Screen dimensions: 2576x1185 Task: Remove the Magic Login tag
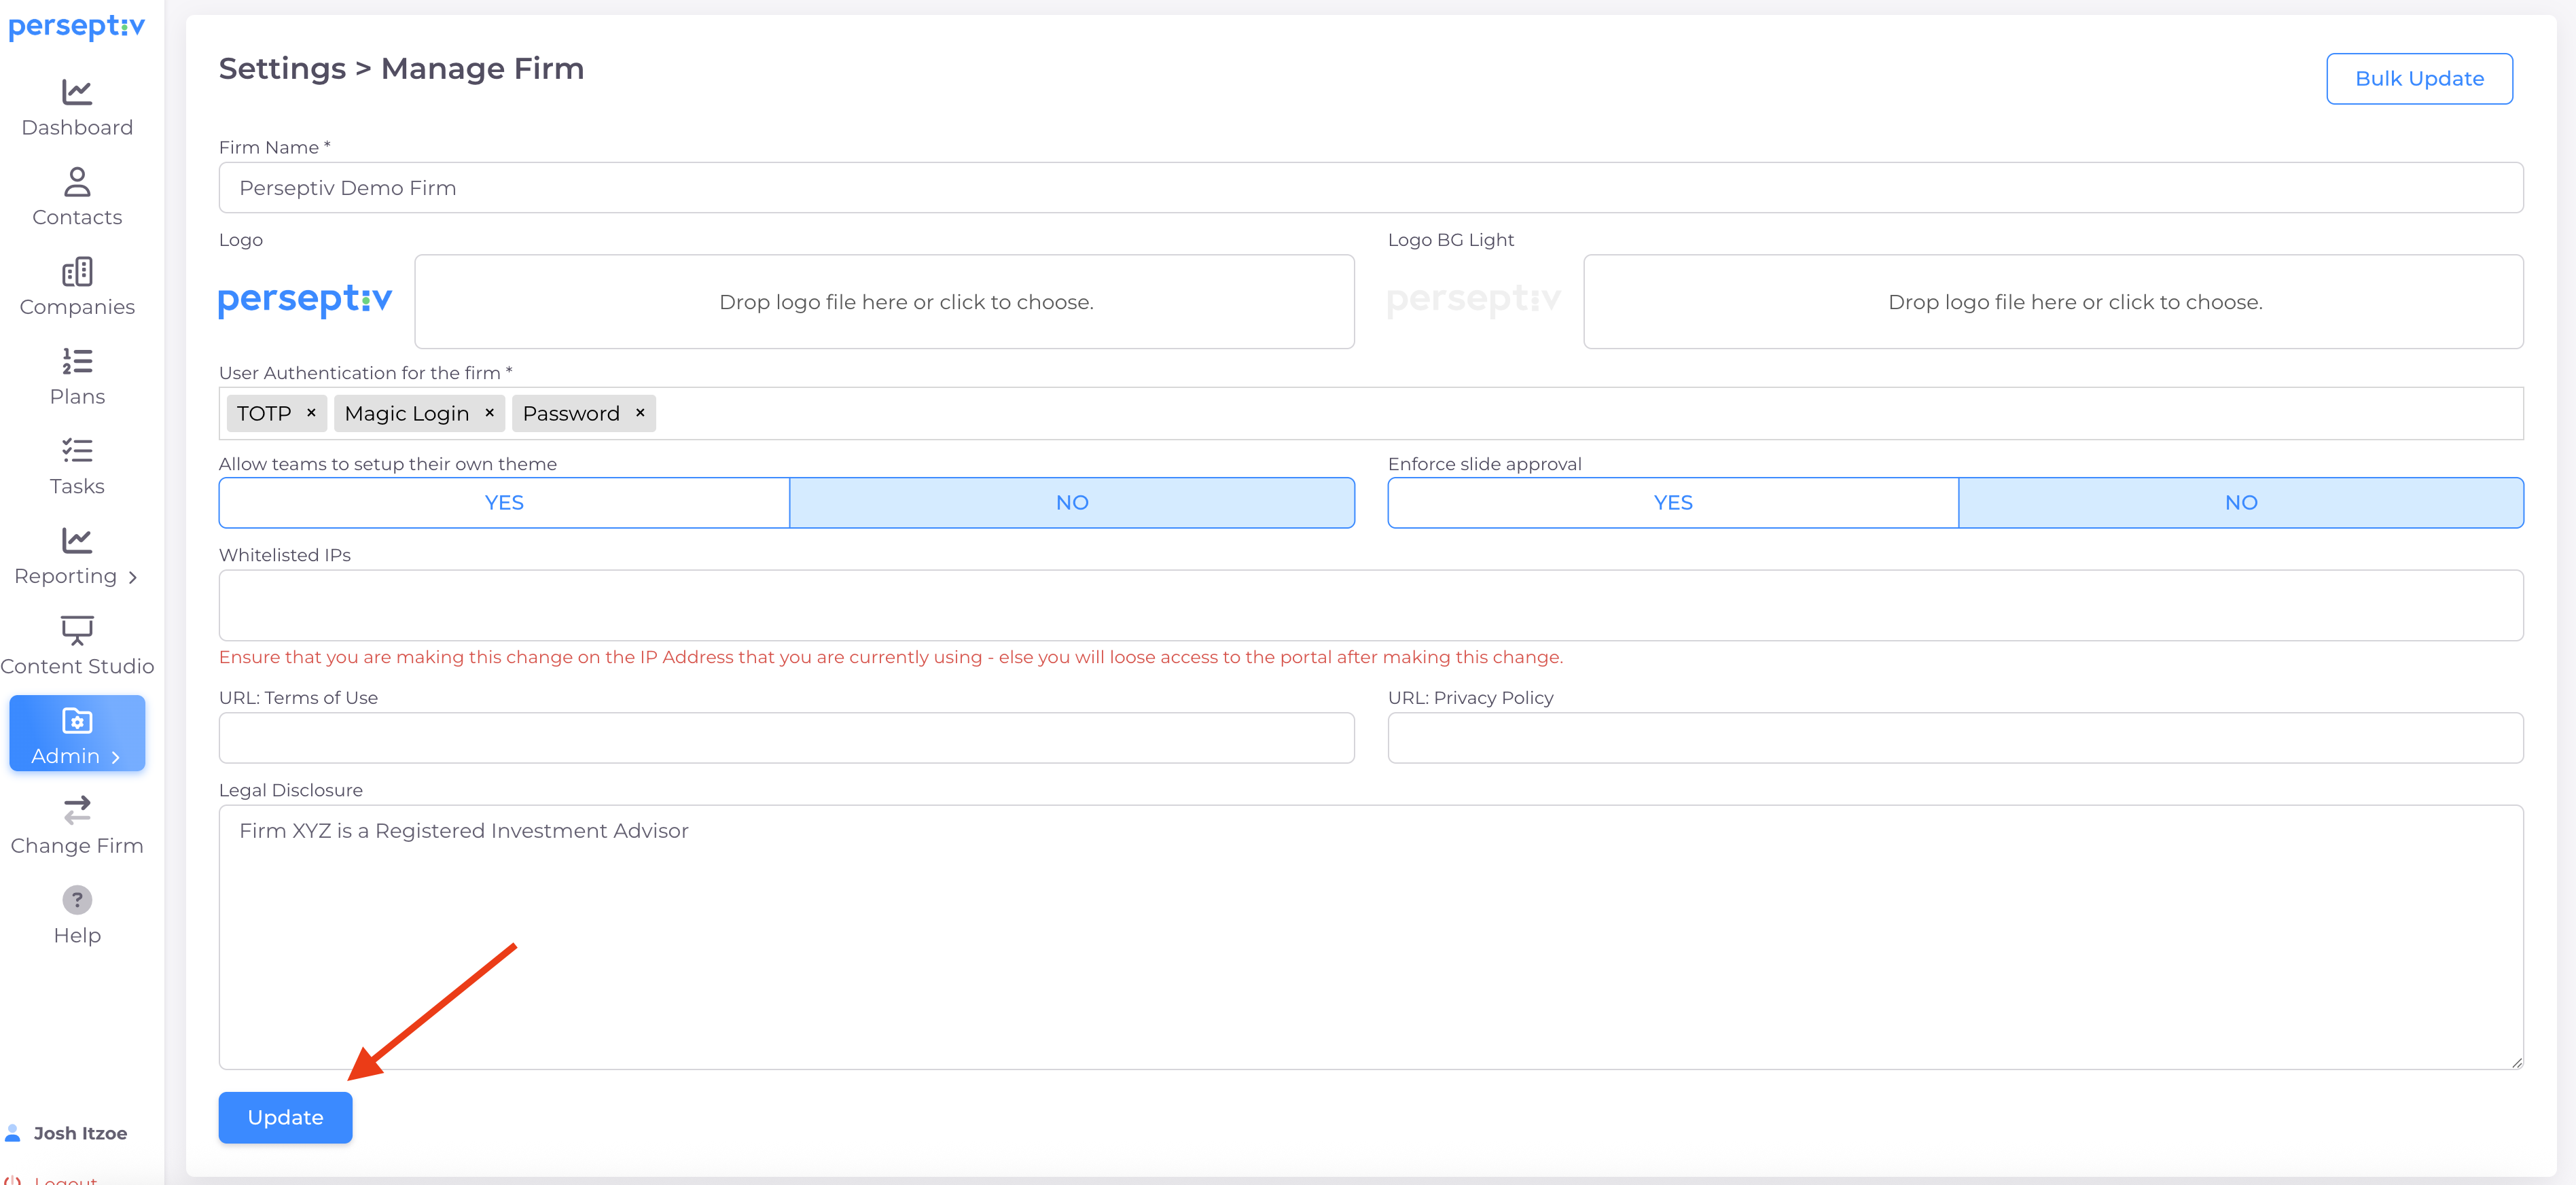point(489,413)
